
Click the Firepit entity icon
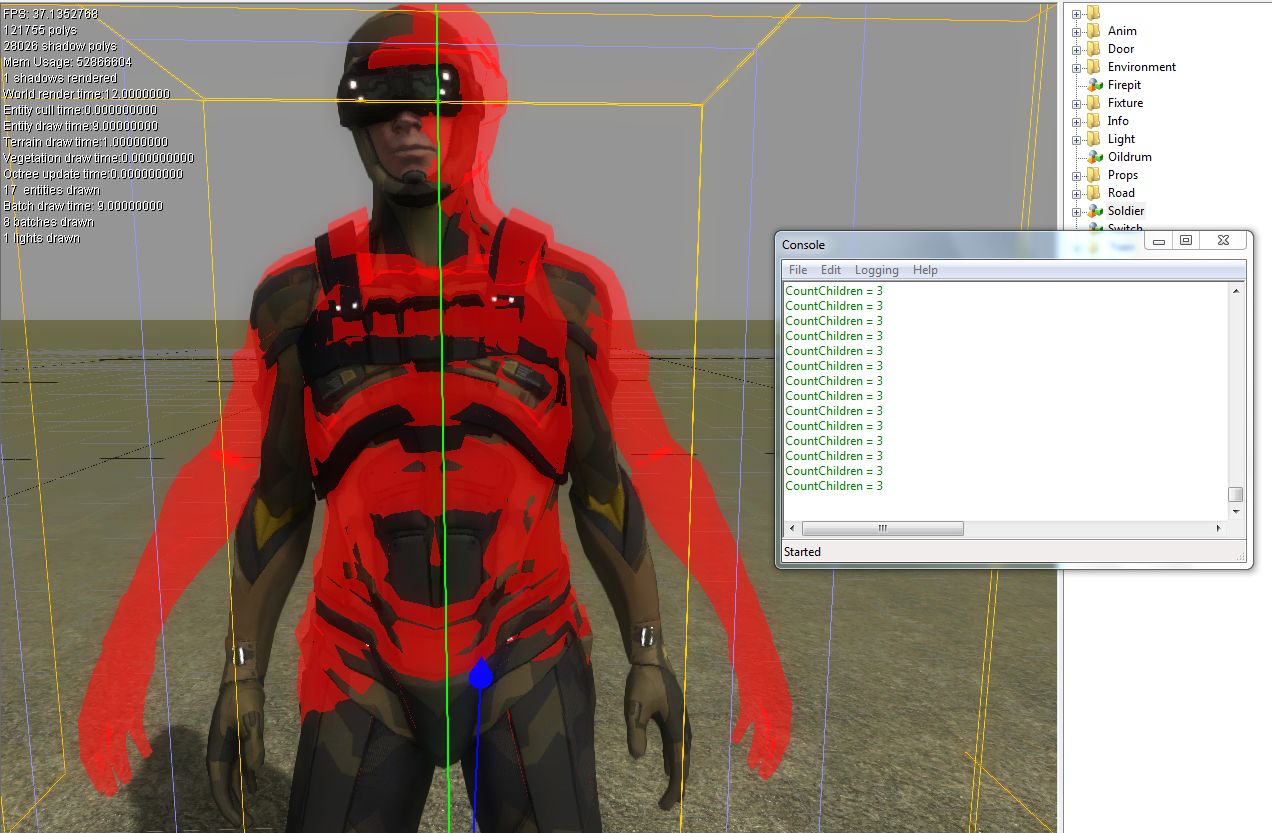tap(1094, 85)
